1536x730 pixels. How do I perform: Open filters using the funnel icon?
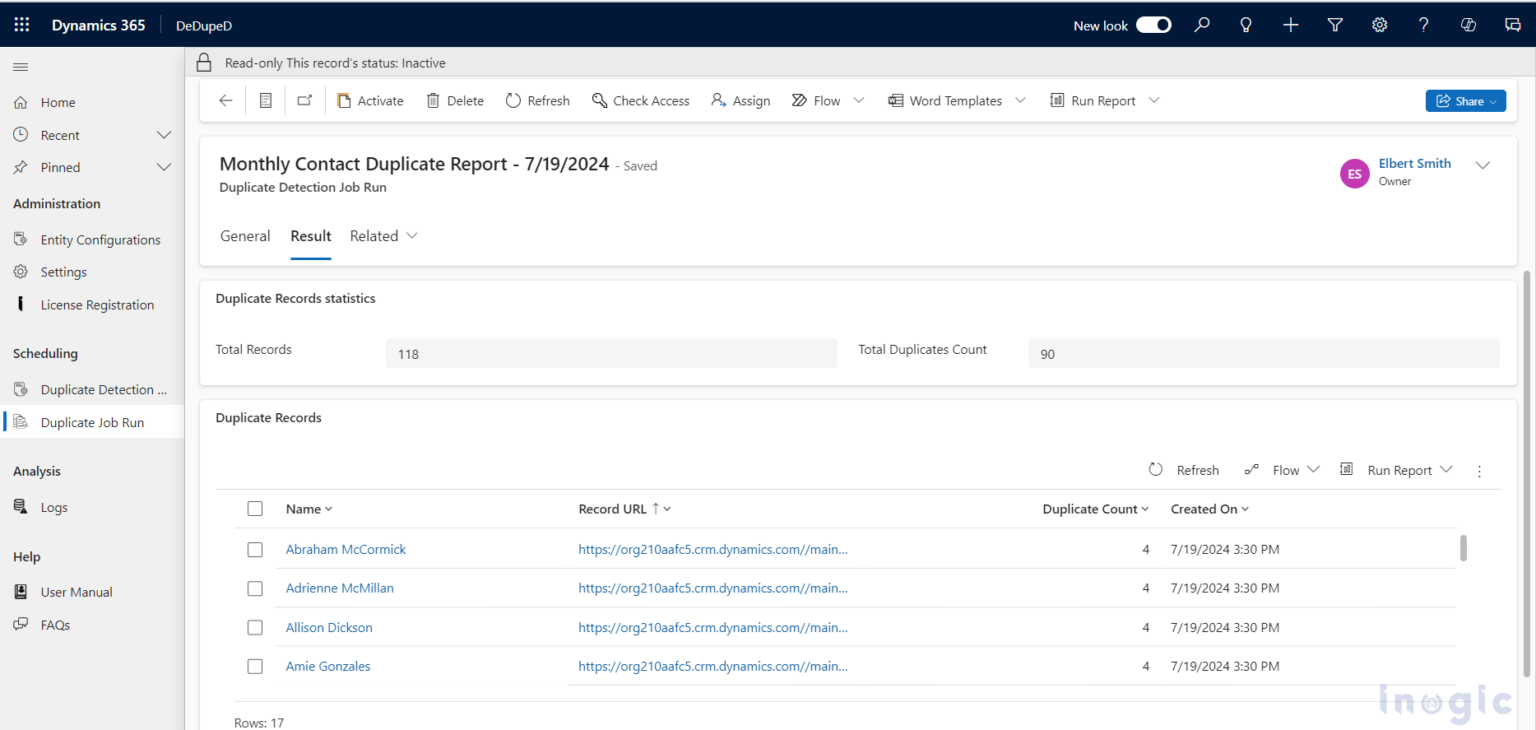[x=1335, y=24]
